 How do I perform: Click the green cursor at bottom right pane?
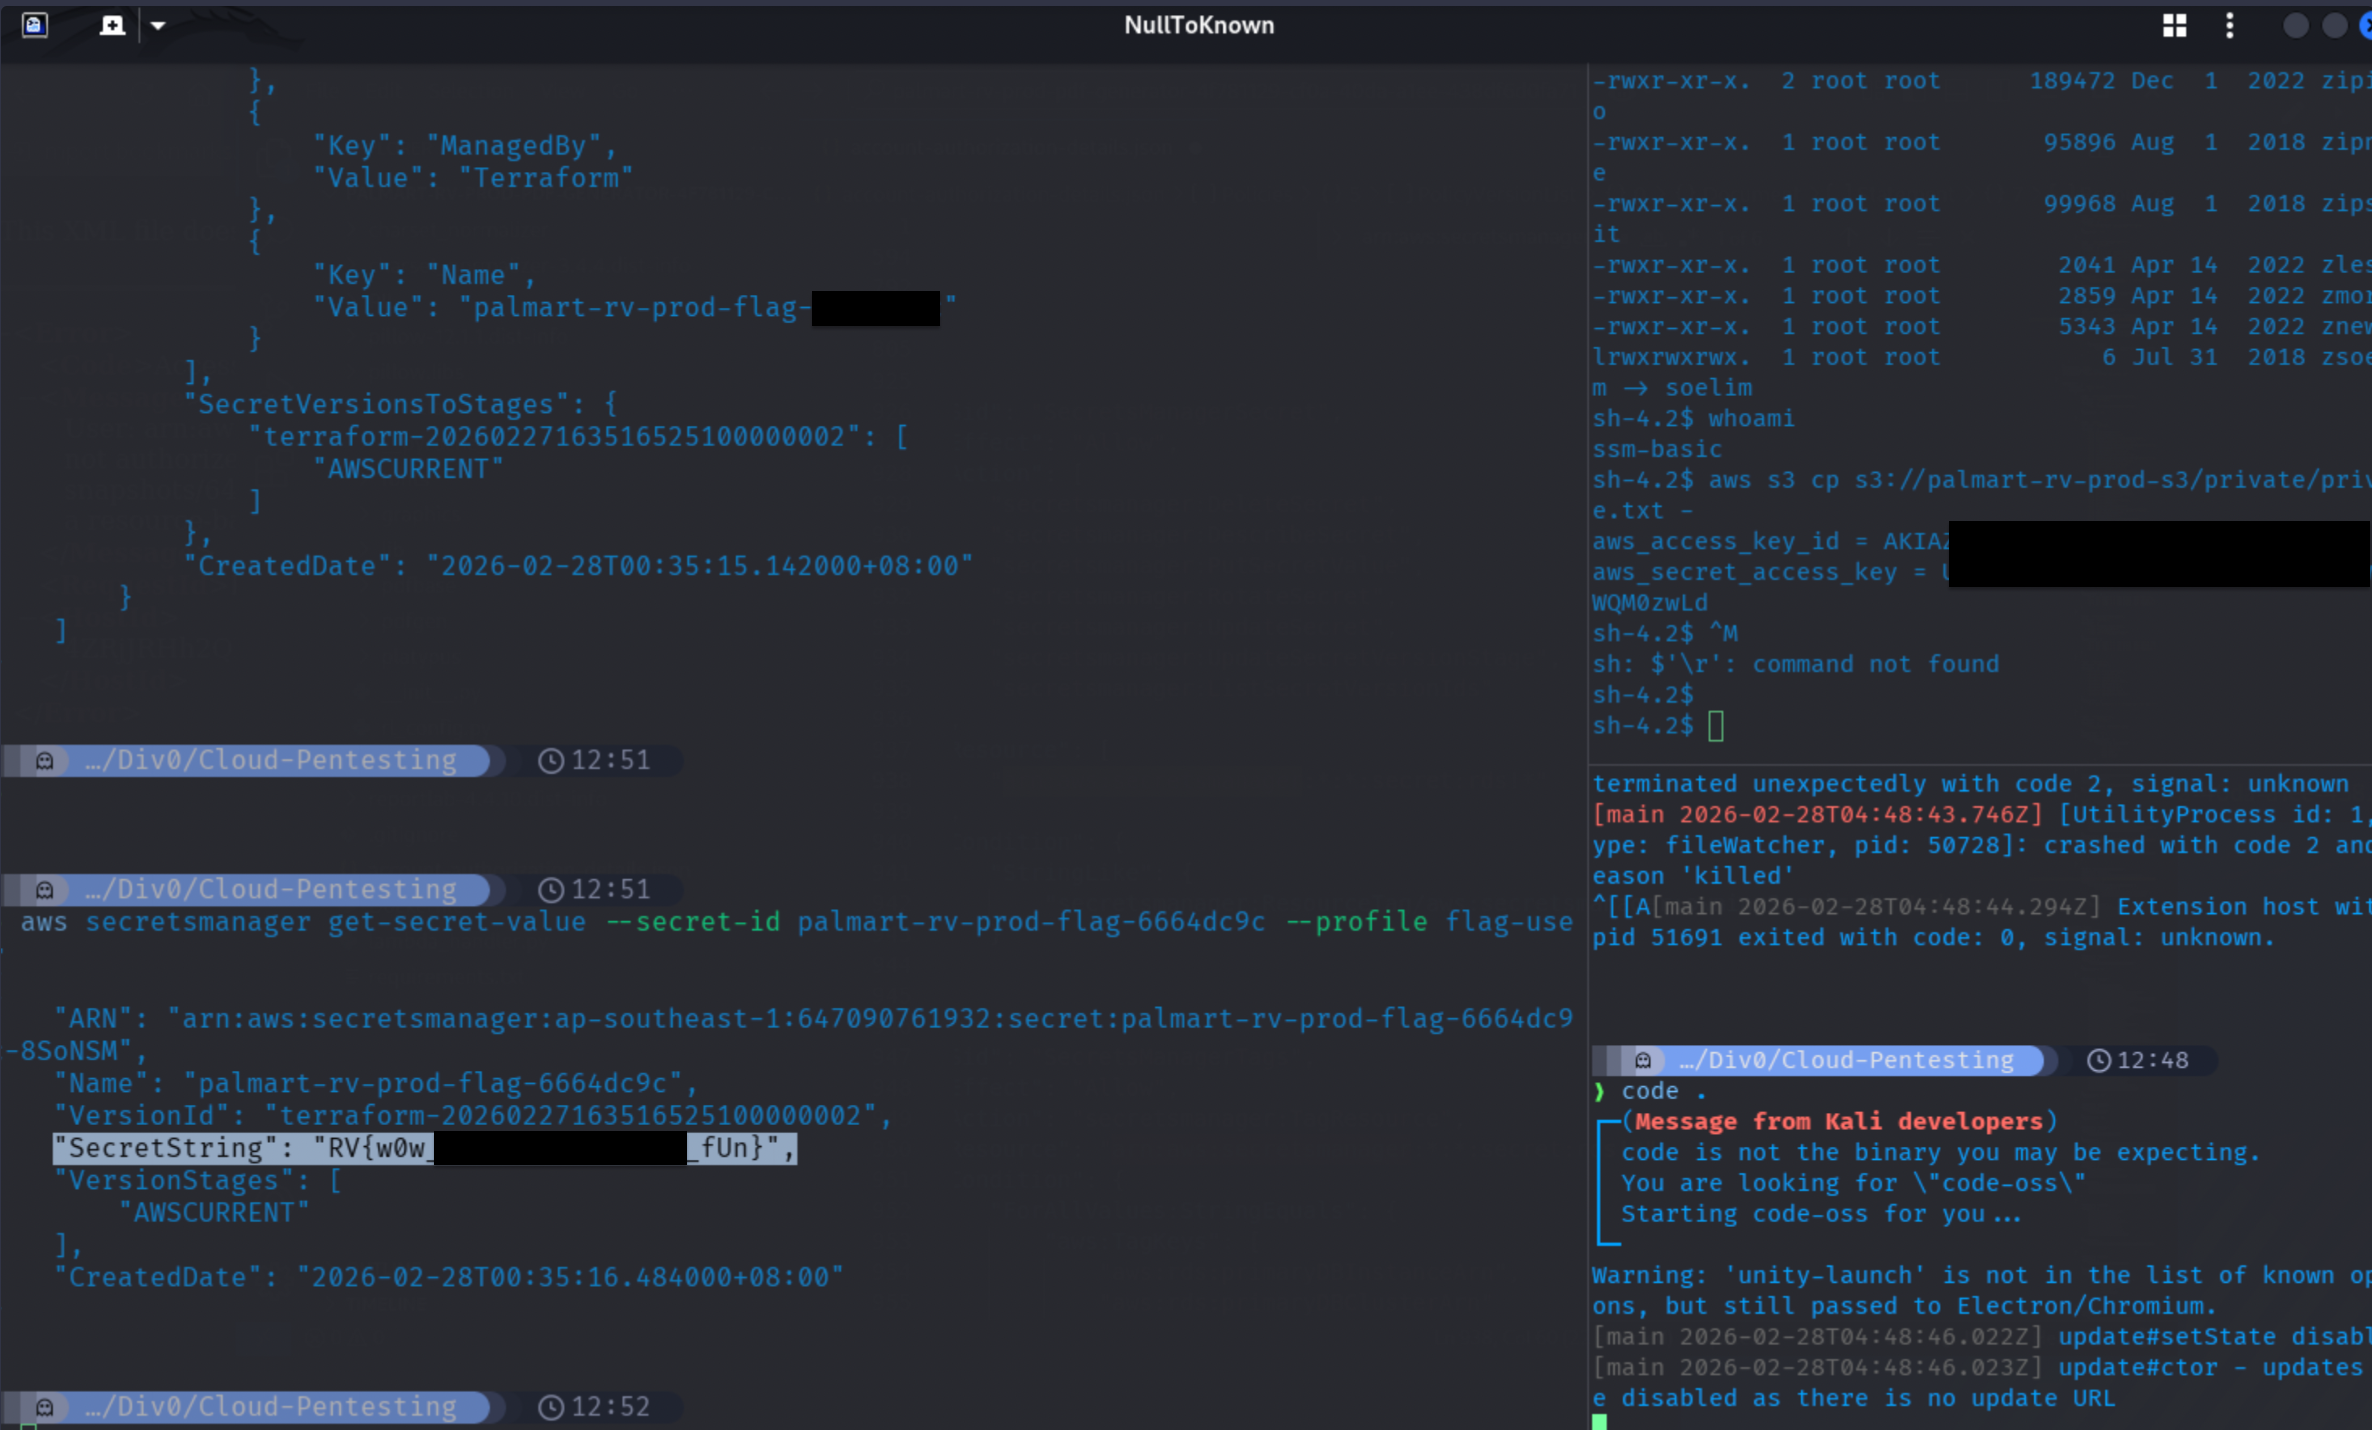pyautogui.click(x=1600, y=1421)
